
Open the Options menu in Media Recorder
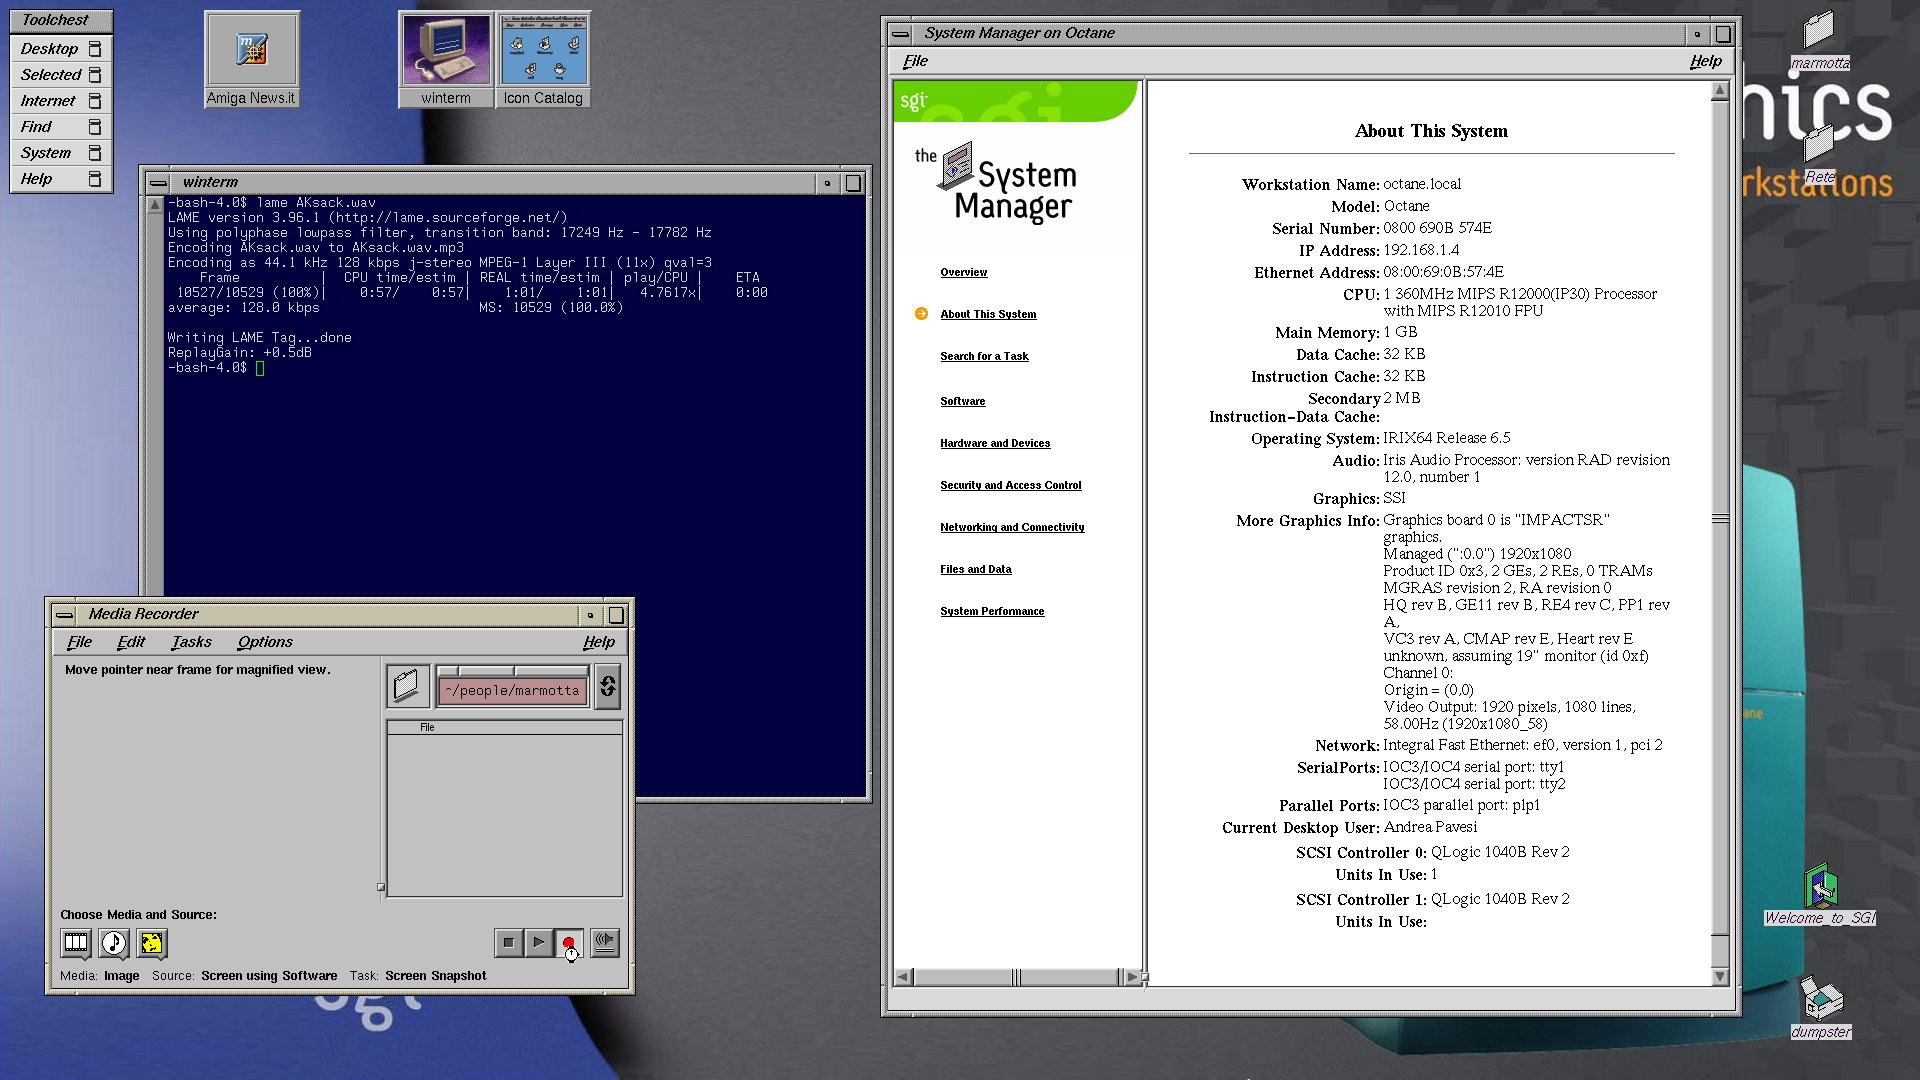tap(265, 642)
